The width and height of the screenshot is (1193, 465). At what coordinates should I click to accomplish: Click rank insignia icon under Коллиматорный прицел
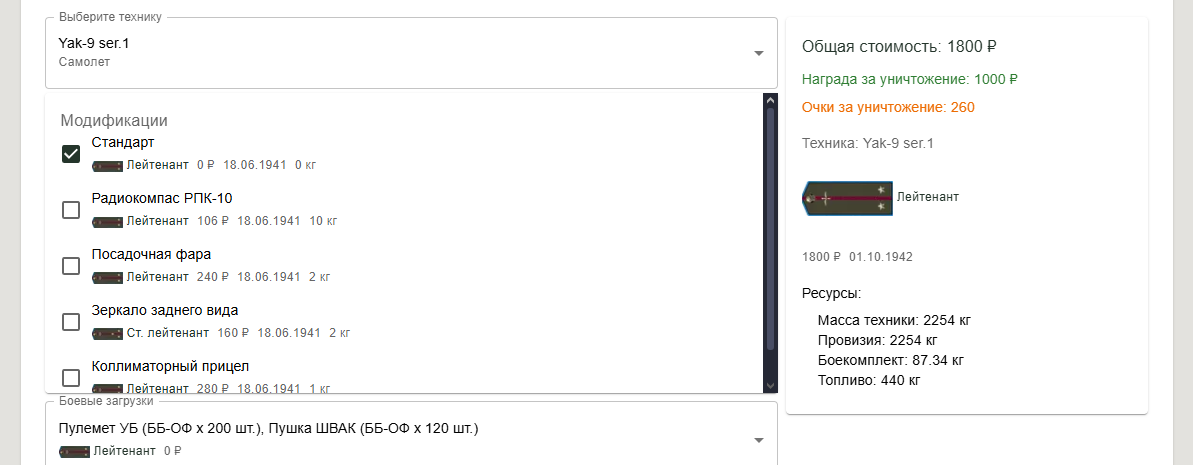click(107, 388)
